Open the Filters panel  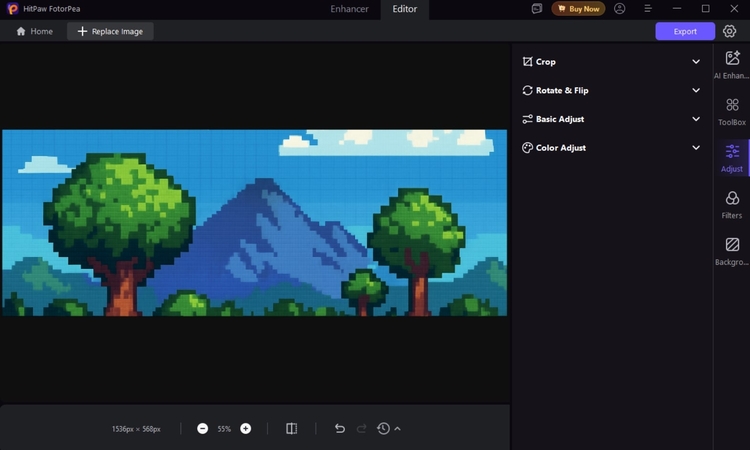click(732, 205)
